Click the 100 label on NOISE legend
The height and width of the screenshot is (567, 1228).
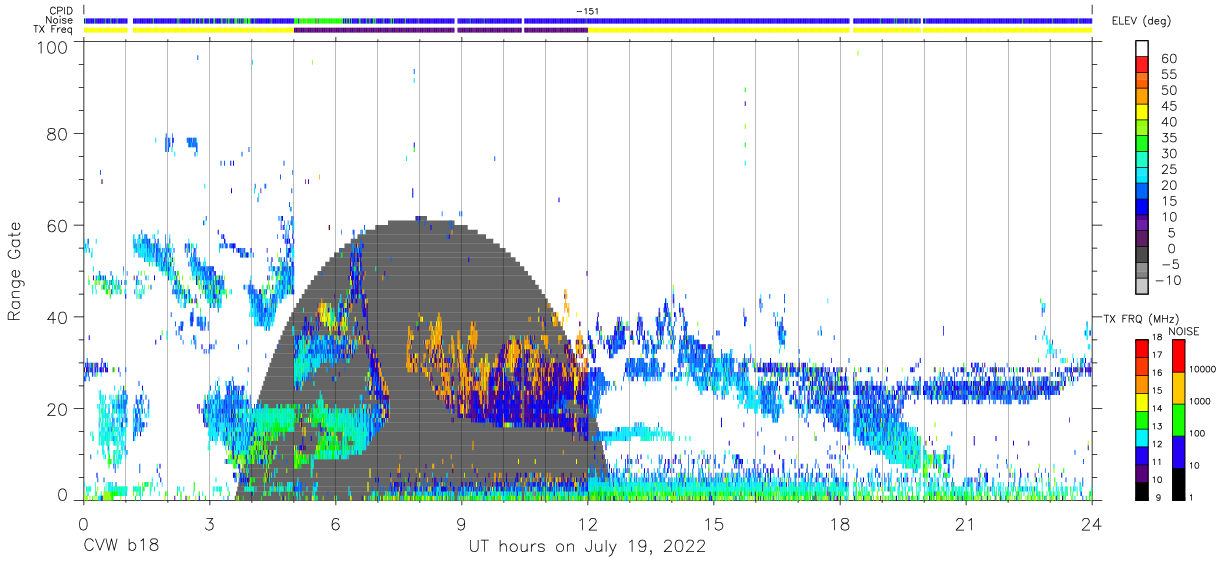(x=1198, y=433)
